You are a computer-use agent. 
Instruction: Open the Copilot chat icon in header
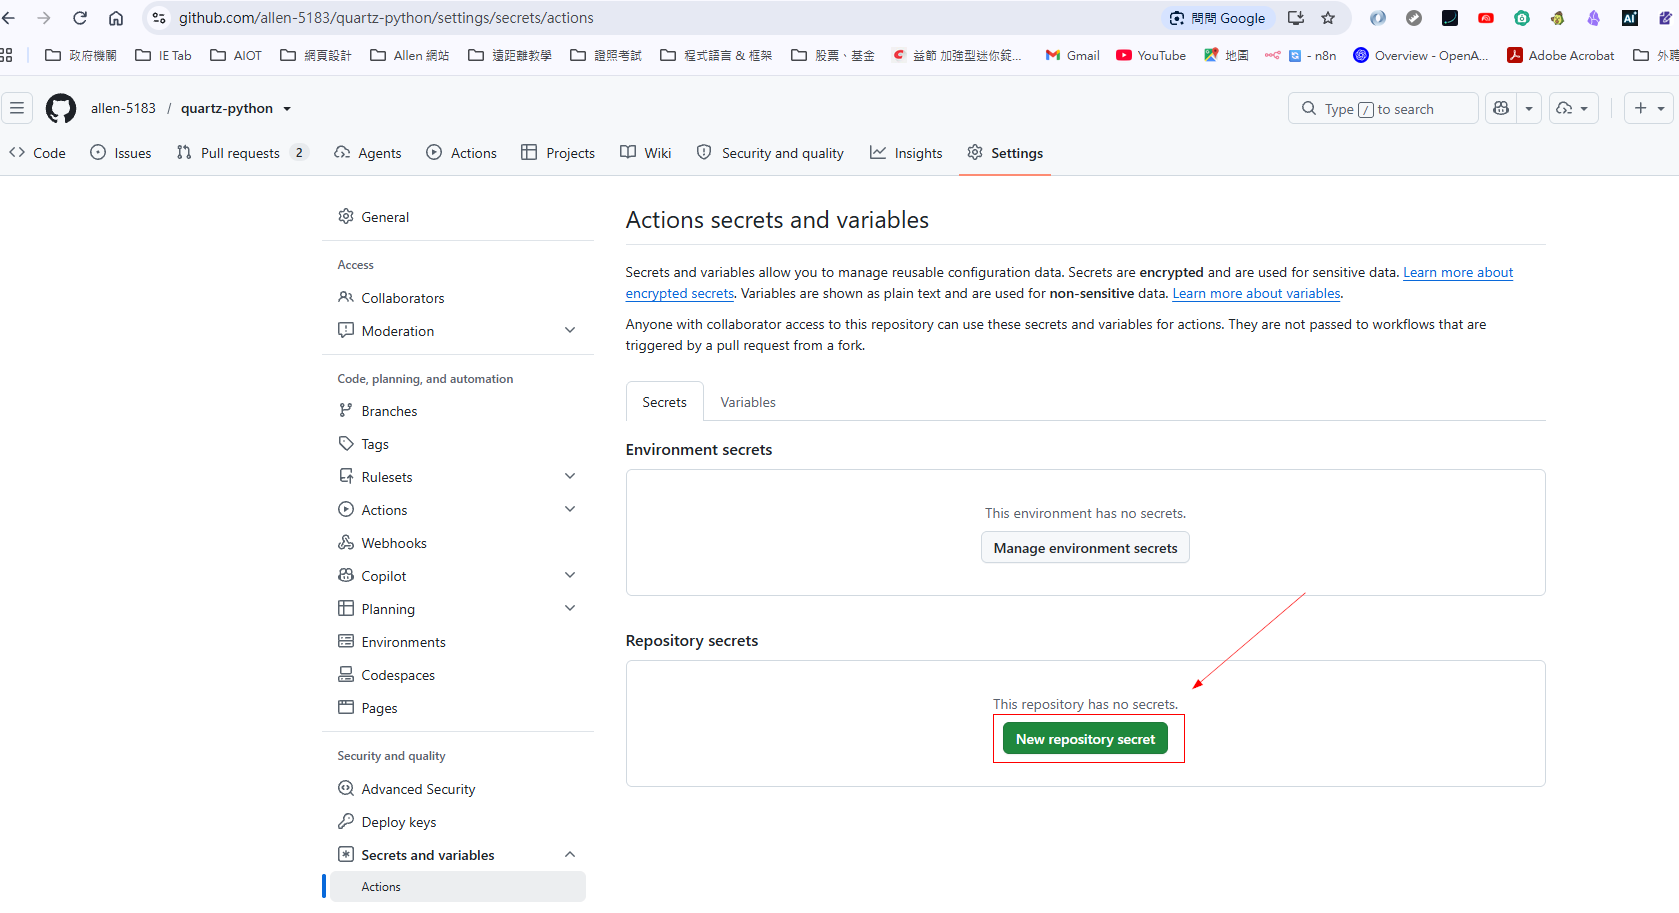(x=1501, y=108)
